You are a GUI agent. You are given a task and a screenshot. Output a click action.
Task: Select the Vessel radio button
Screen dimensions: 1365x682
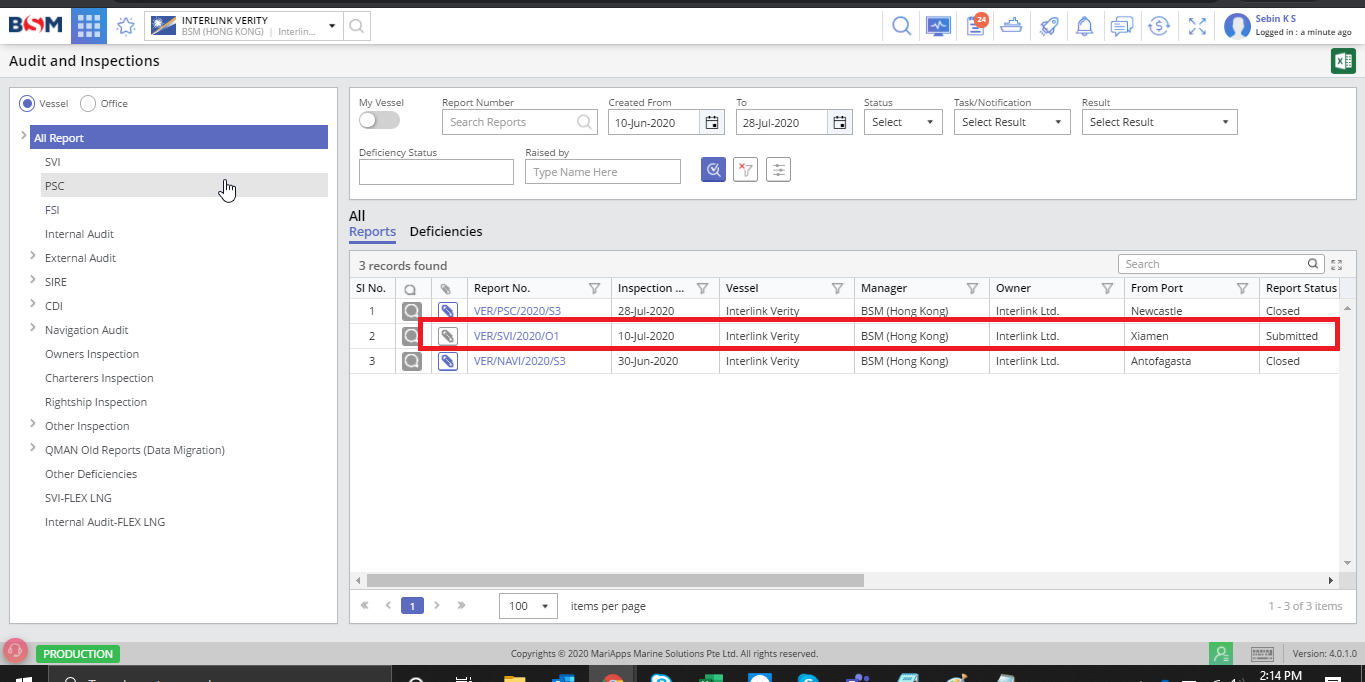tap(27, 103)
